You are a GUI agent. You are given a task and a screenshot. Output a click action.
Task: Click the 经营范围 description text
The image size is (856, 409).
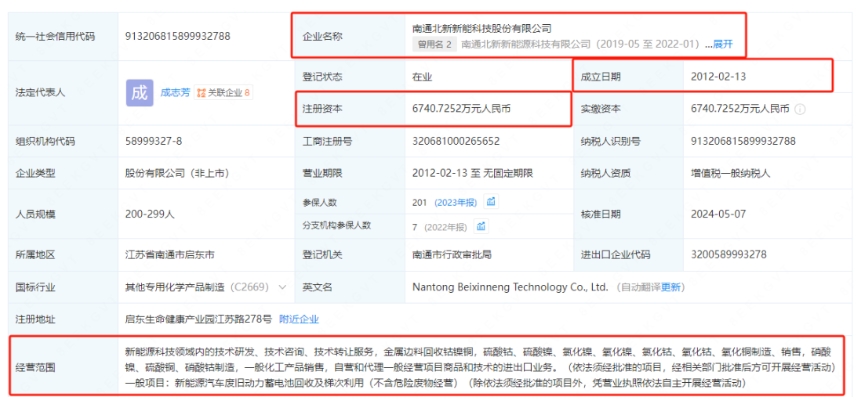(480, 367)
